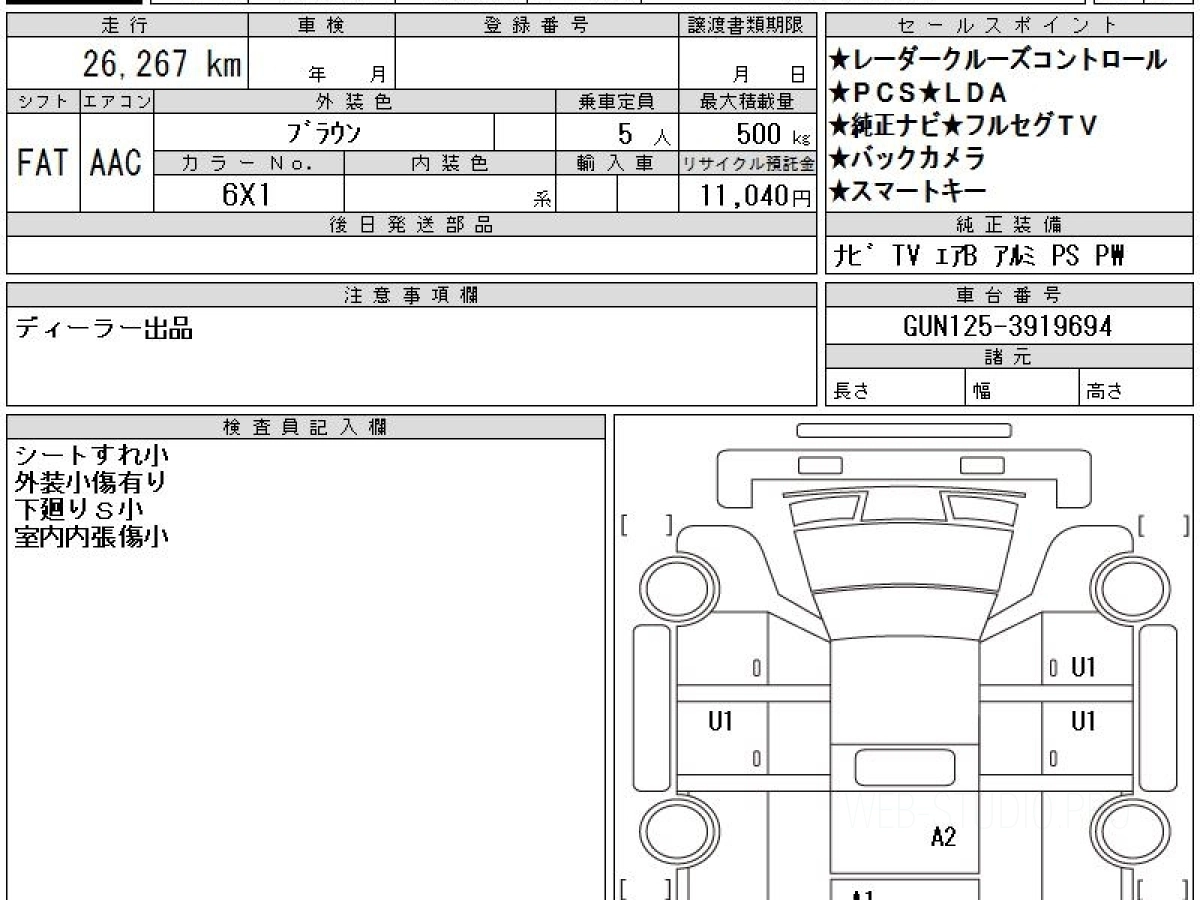Select the シートすれ小 inspector note
The height and width of the screenshot is (900, 1200).
tap(91, 456)
